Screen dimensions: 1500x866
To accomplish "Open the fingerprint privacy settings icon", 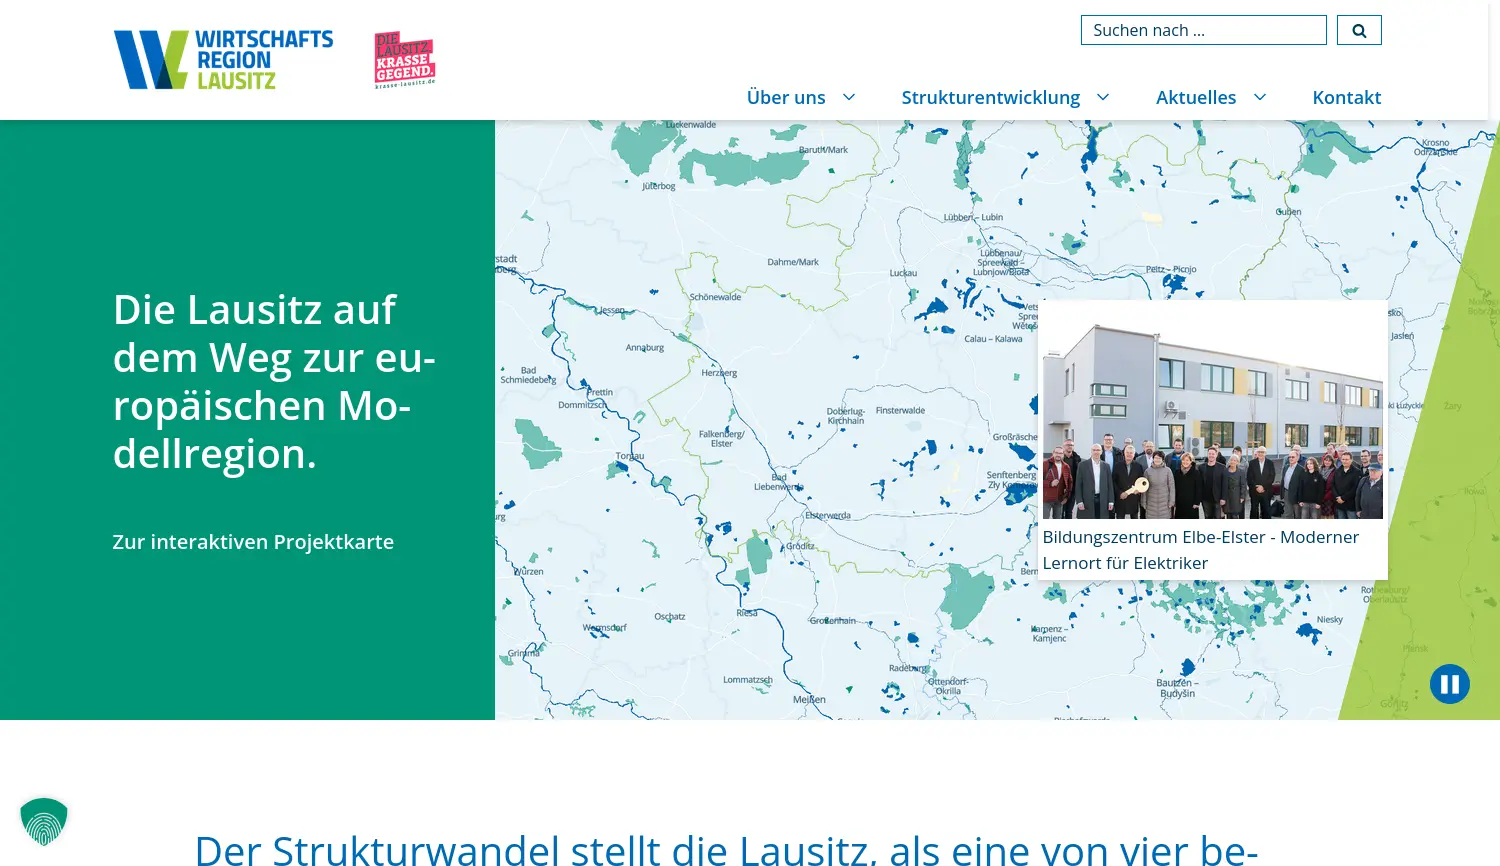I will (x=44, y=820).
